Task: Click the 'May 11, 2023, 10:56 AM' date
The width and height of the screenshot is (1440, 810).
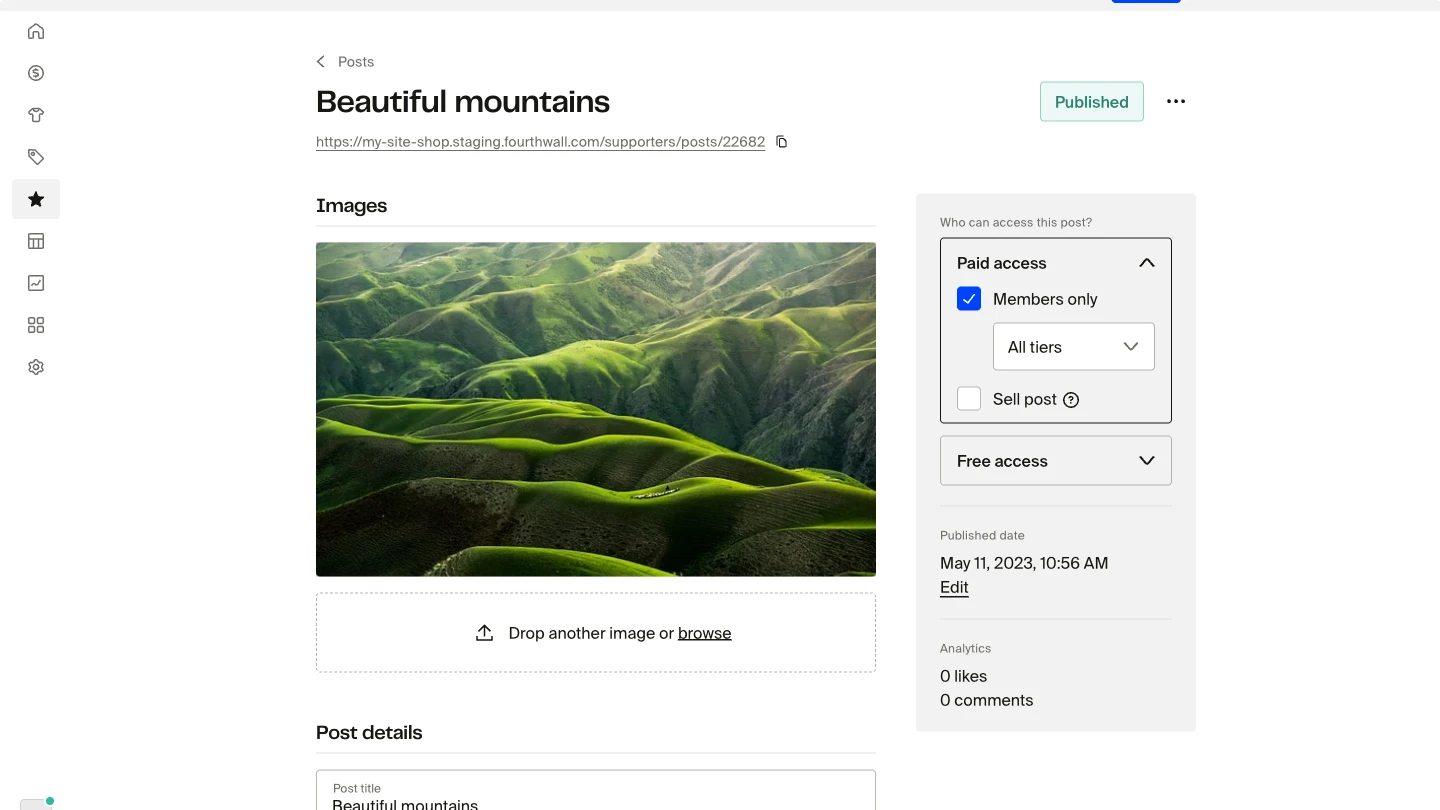Action: coord(1024,563)
